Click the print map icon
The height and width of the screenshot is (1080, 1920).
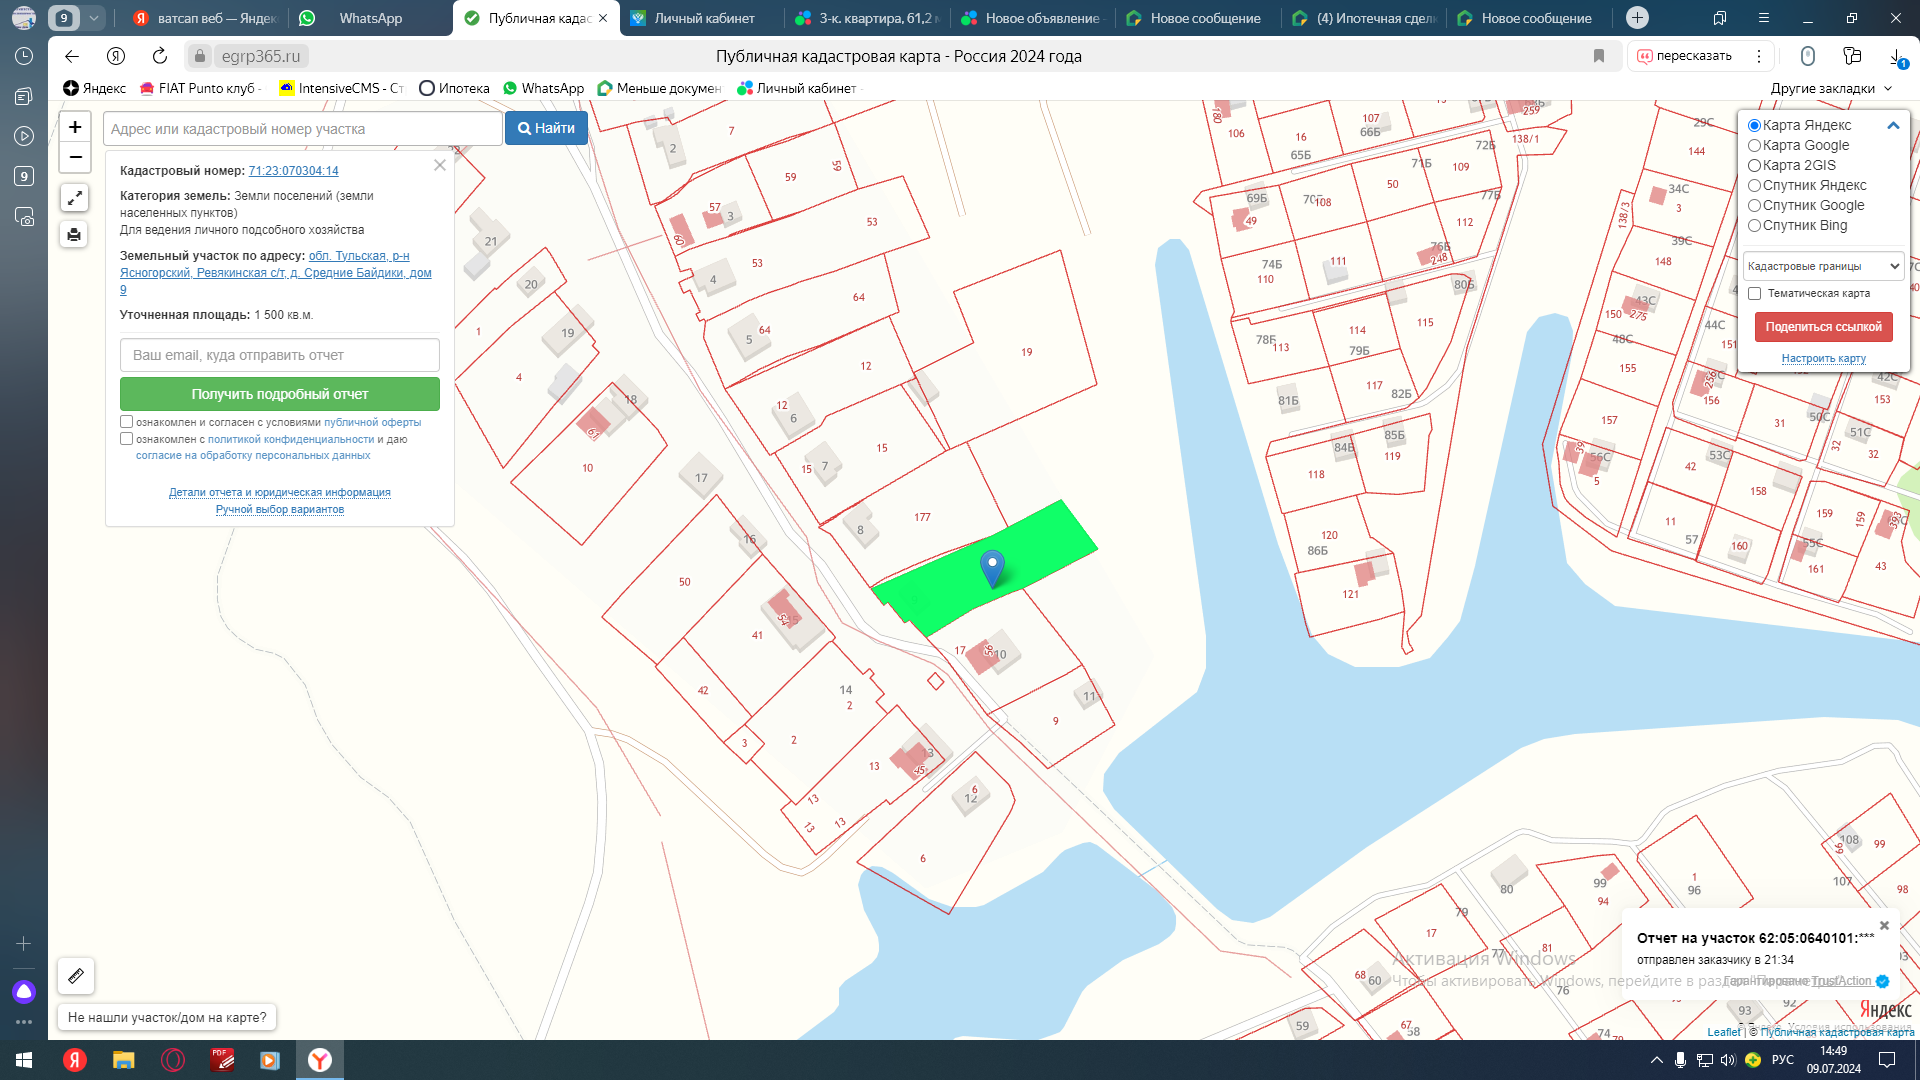pyautogui.click(x=74, y=235)
